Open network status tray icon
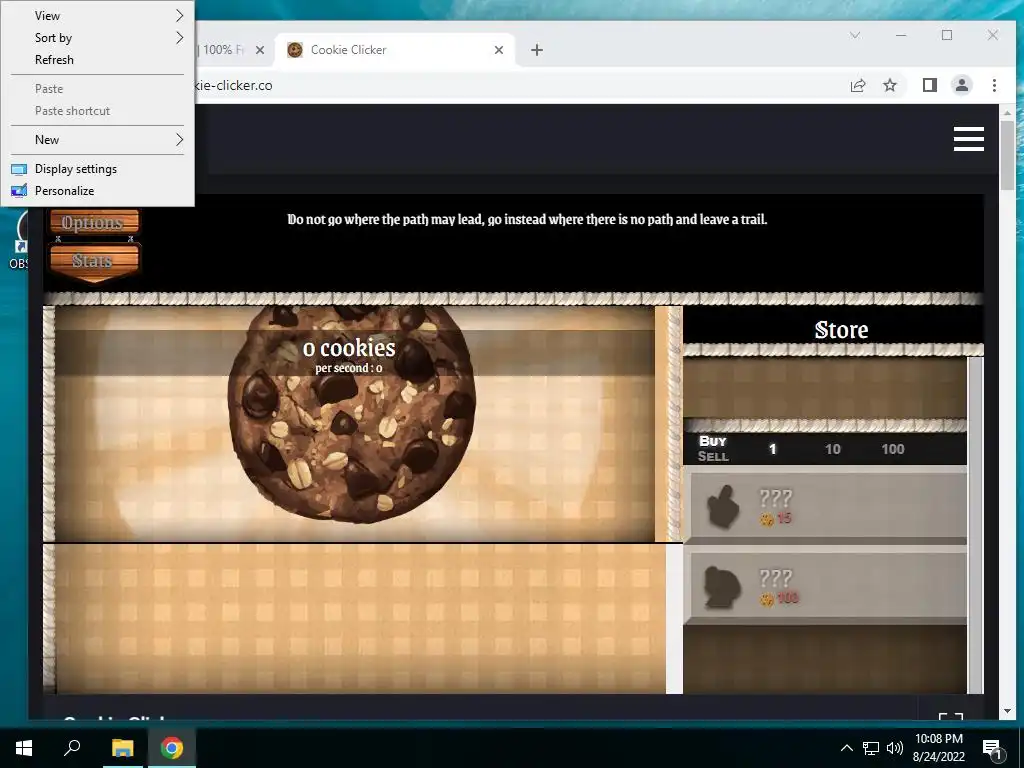 [x=871, y=748]
